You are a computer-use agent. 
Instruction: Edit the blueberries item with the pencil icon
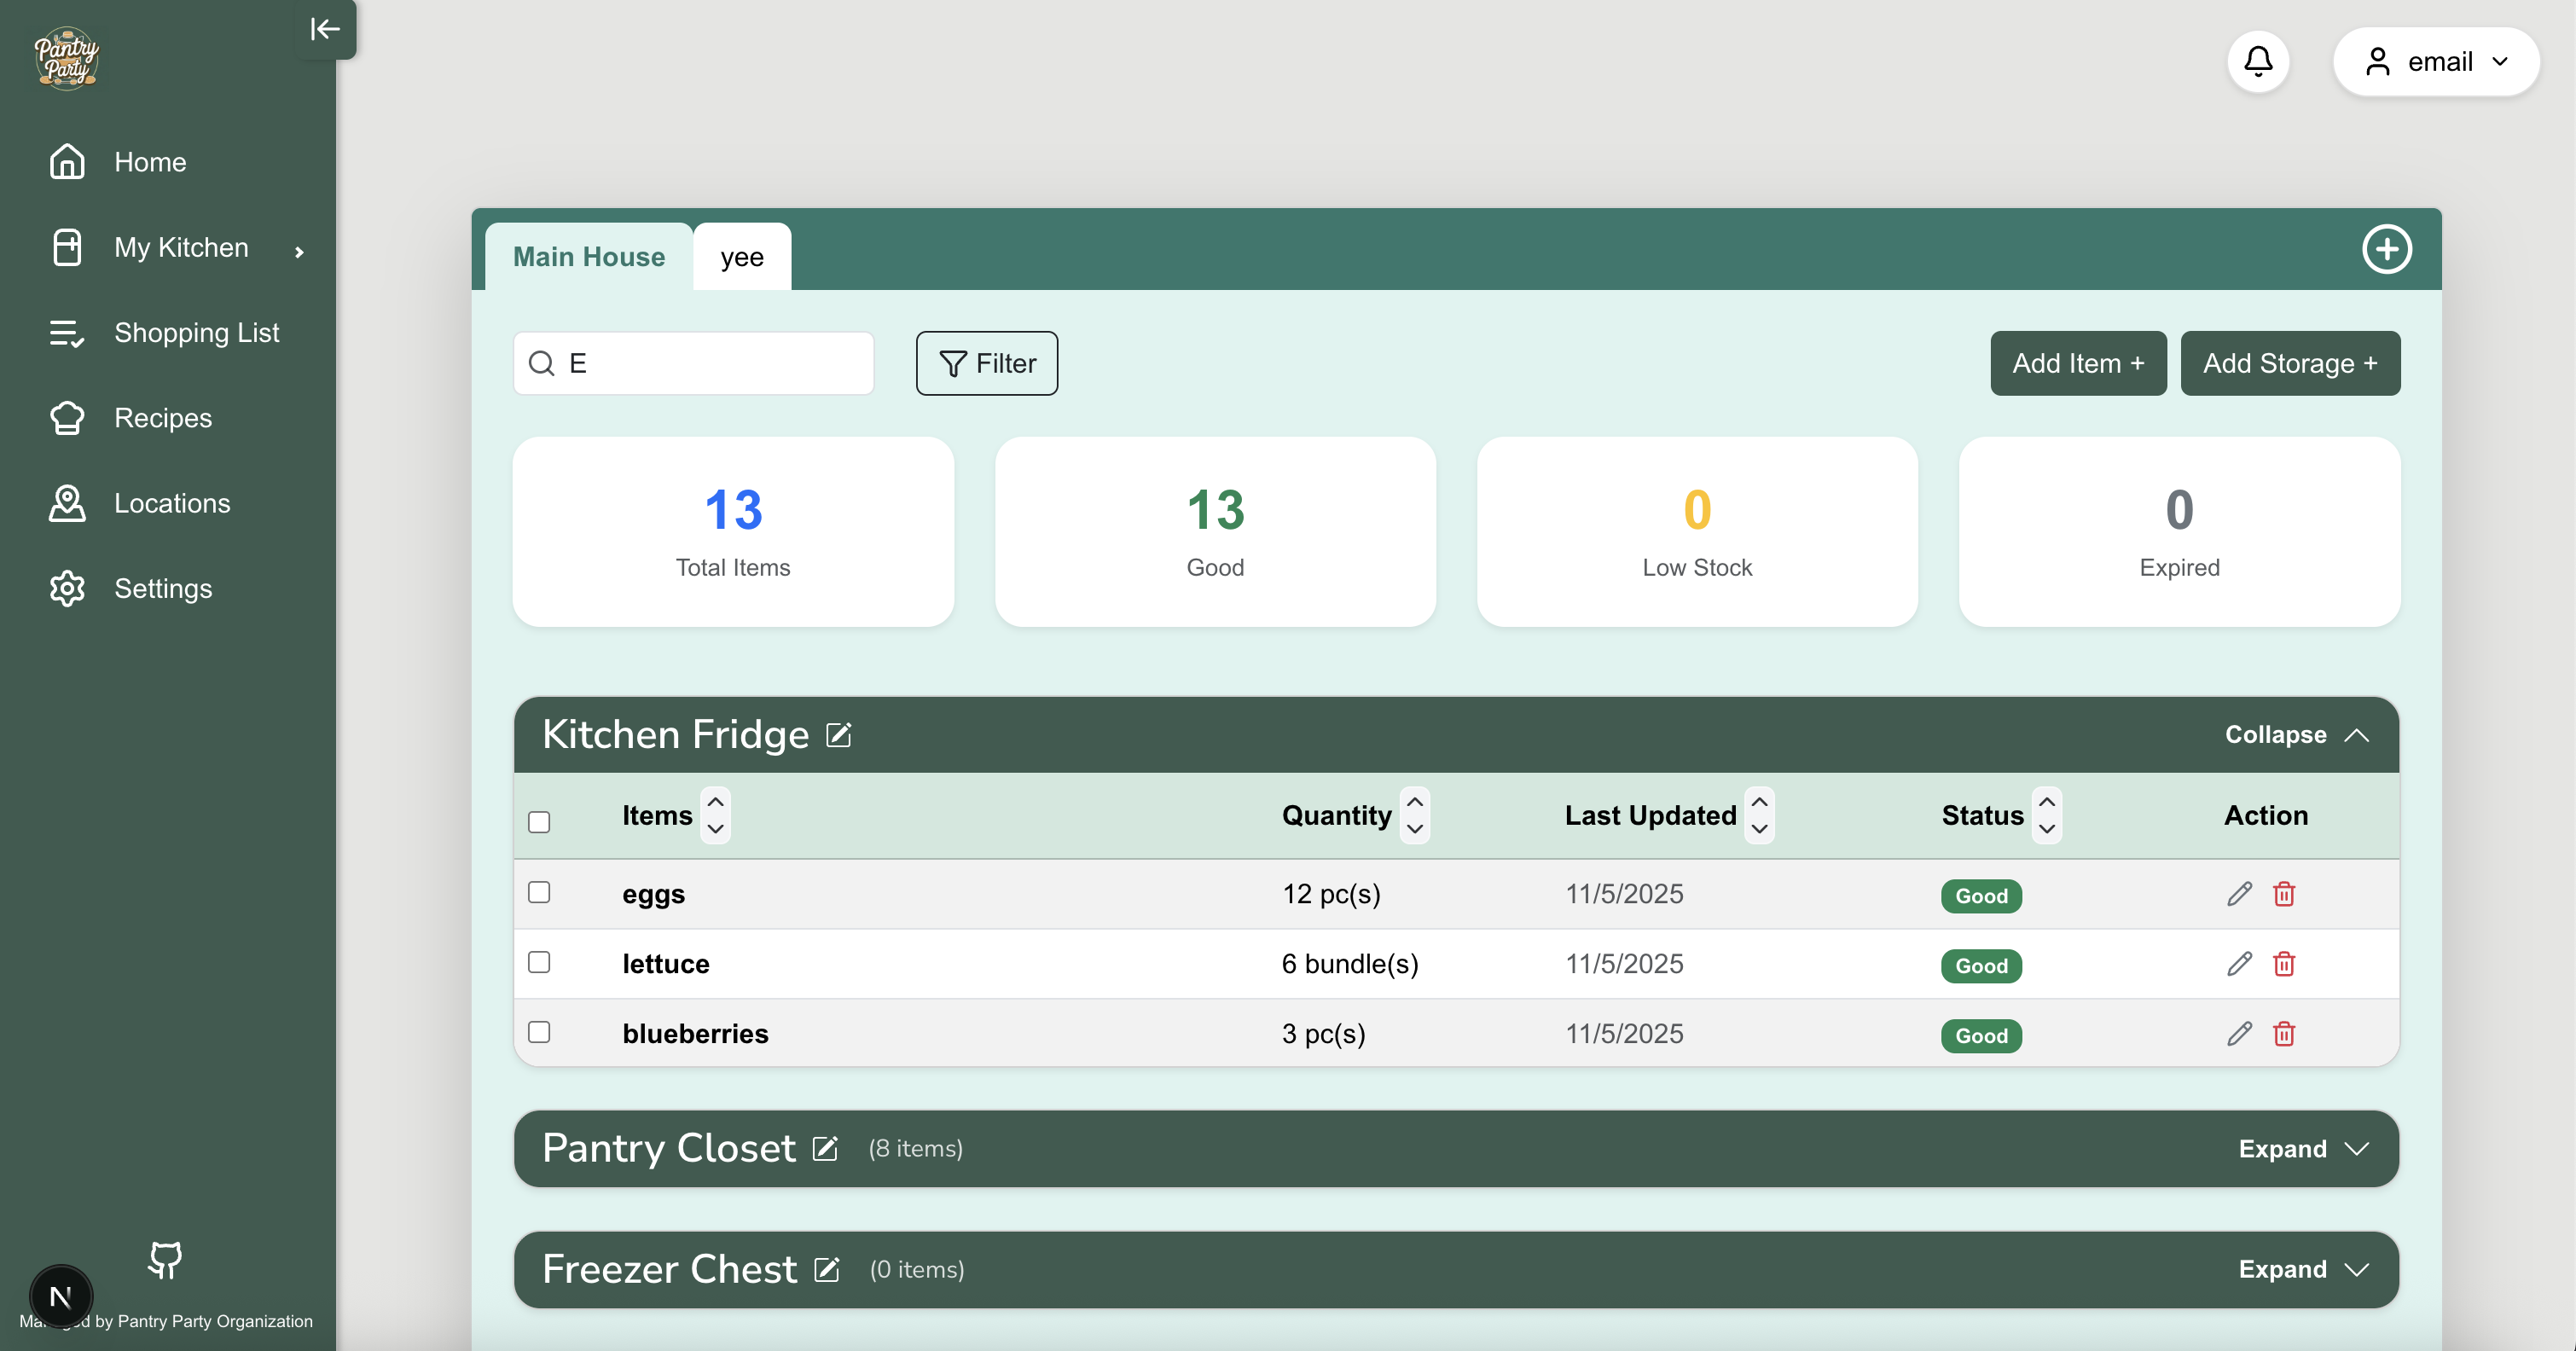(2239, 1034)
